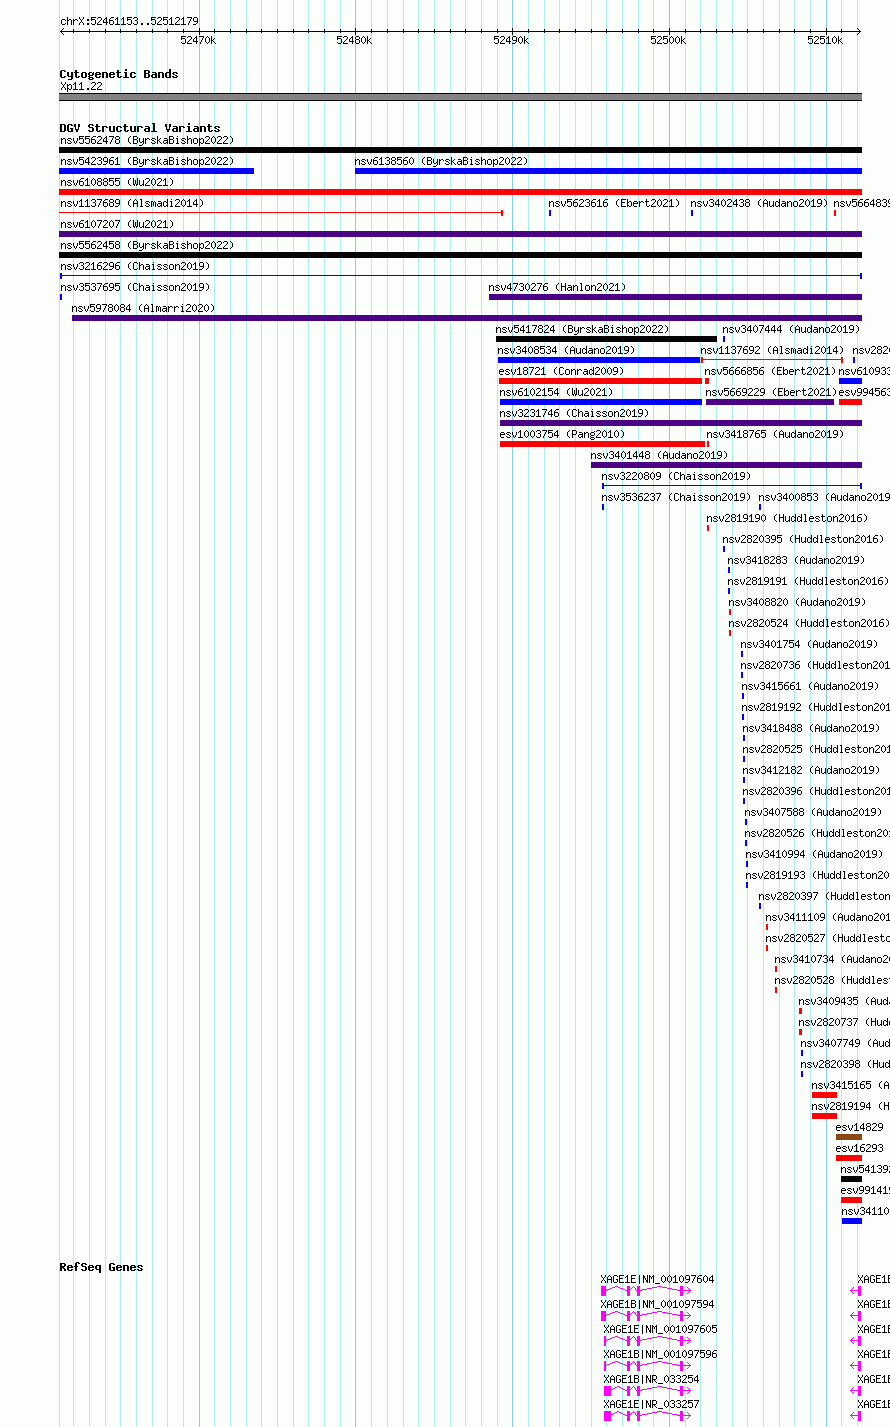Open variant nsv3407444 (Audano2019)
The image size is (890, 1427).
tap(791, 329)
